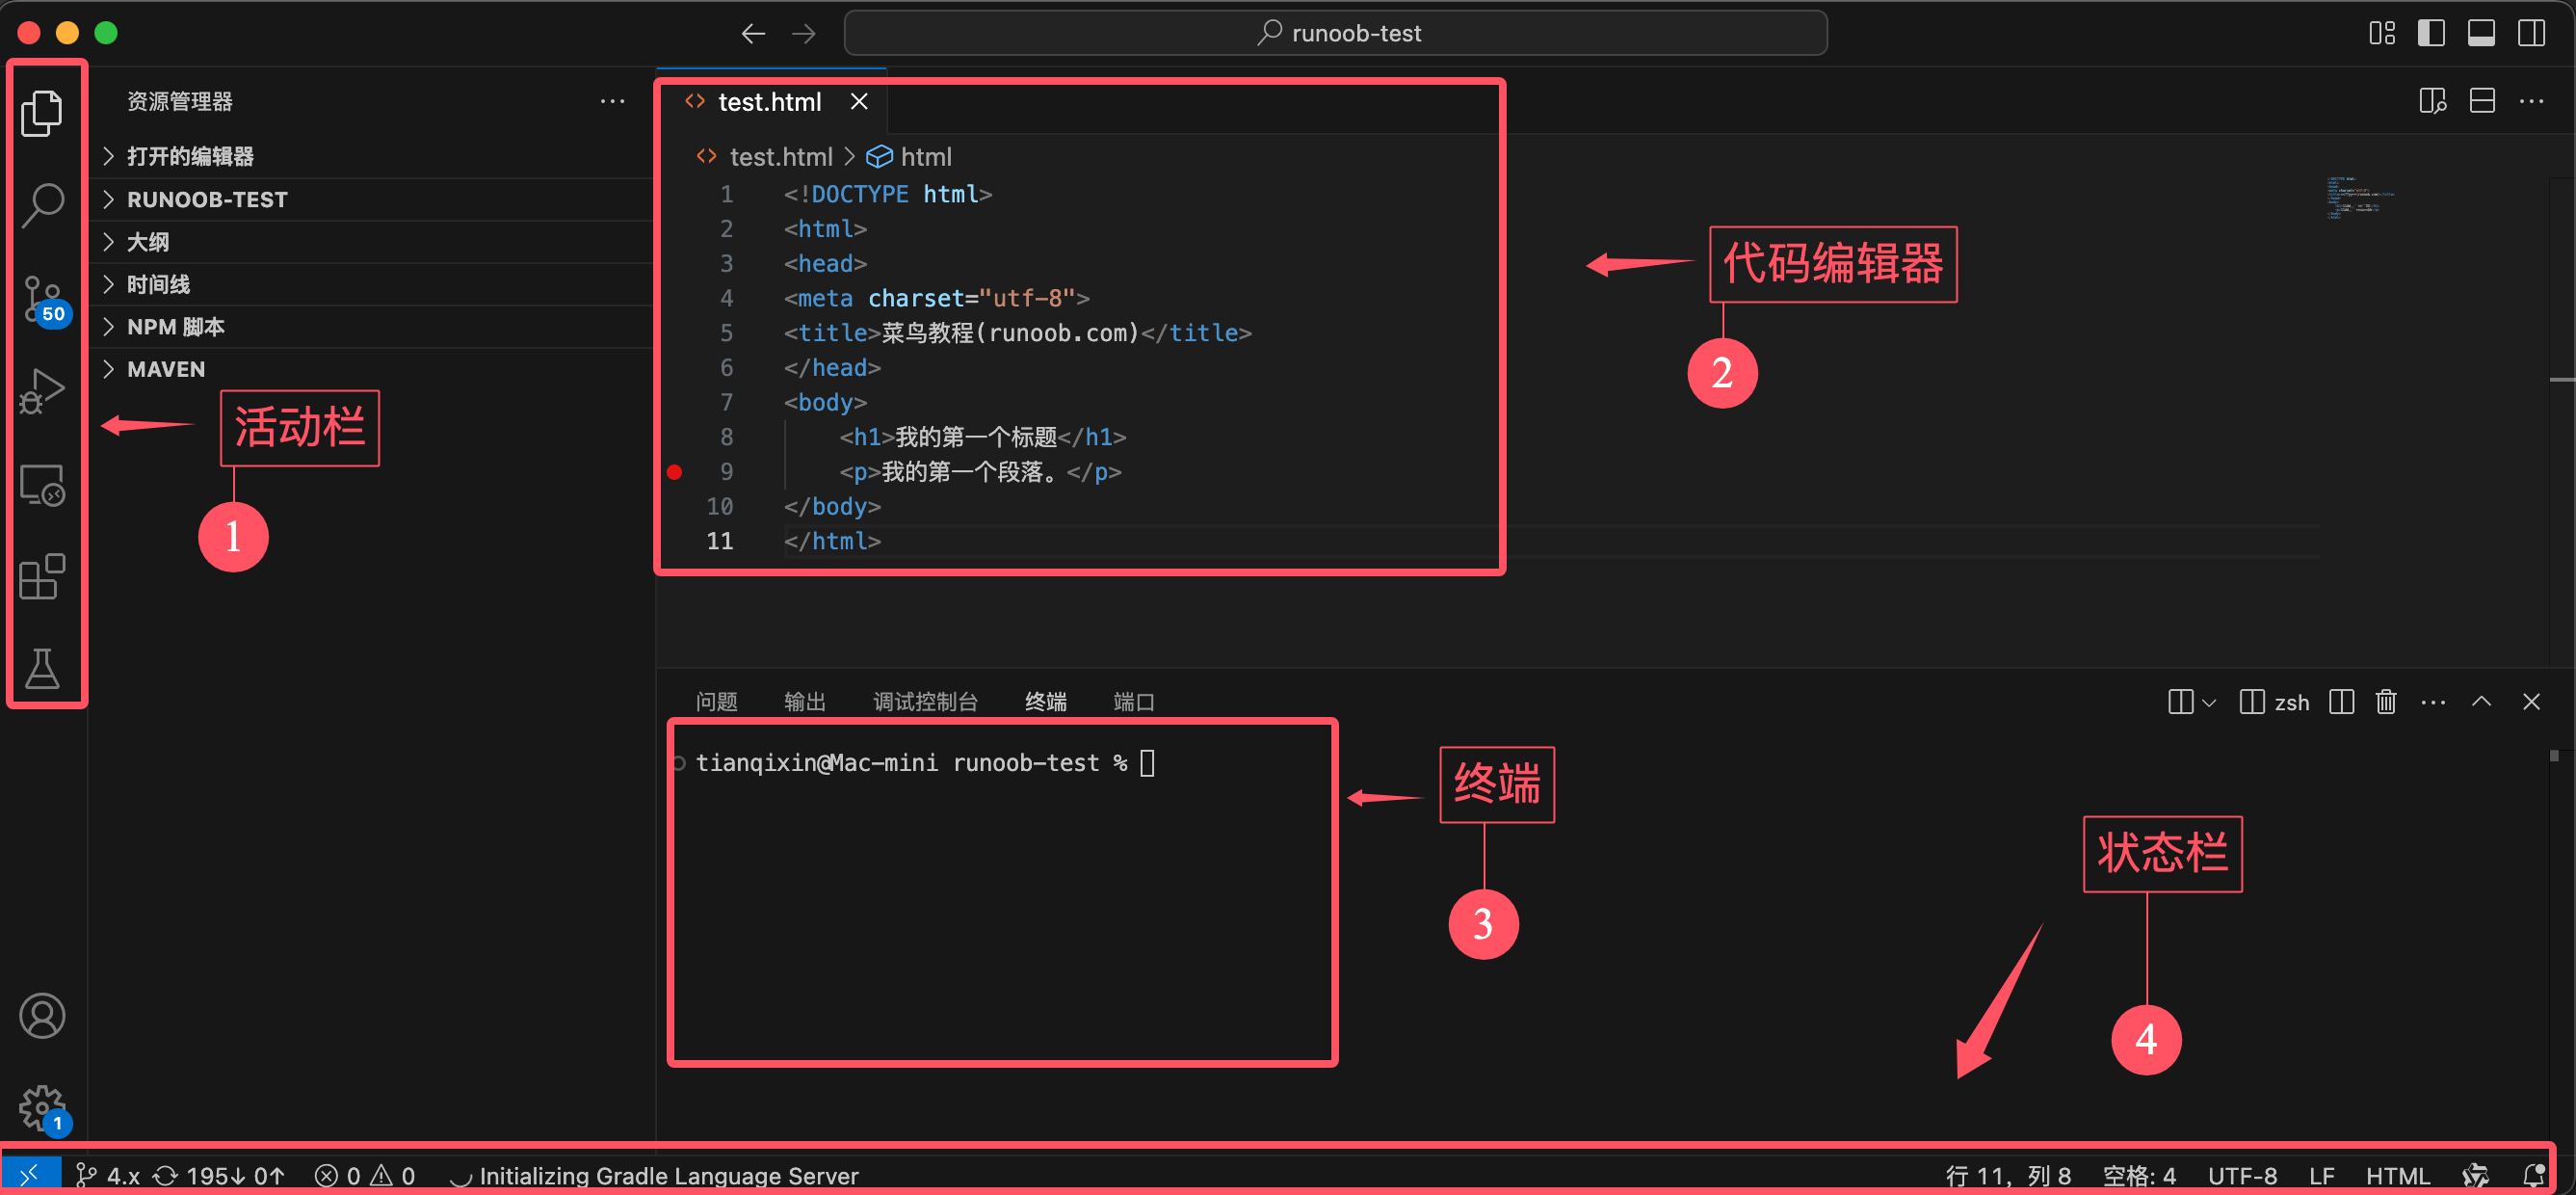Toggle the bottom panel layout button
The width and height of the screenshot is (2576, 1195).
[x=2481, y=33]
